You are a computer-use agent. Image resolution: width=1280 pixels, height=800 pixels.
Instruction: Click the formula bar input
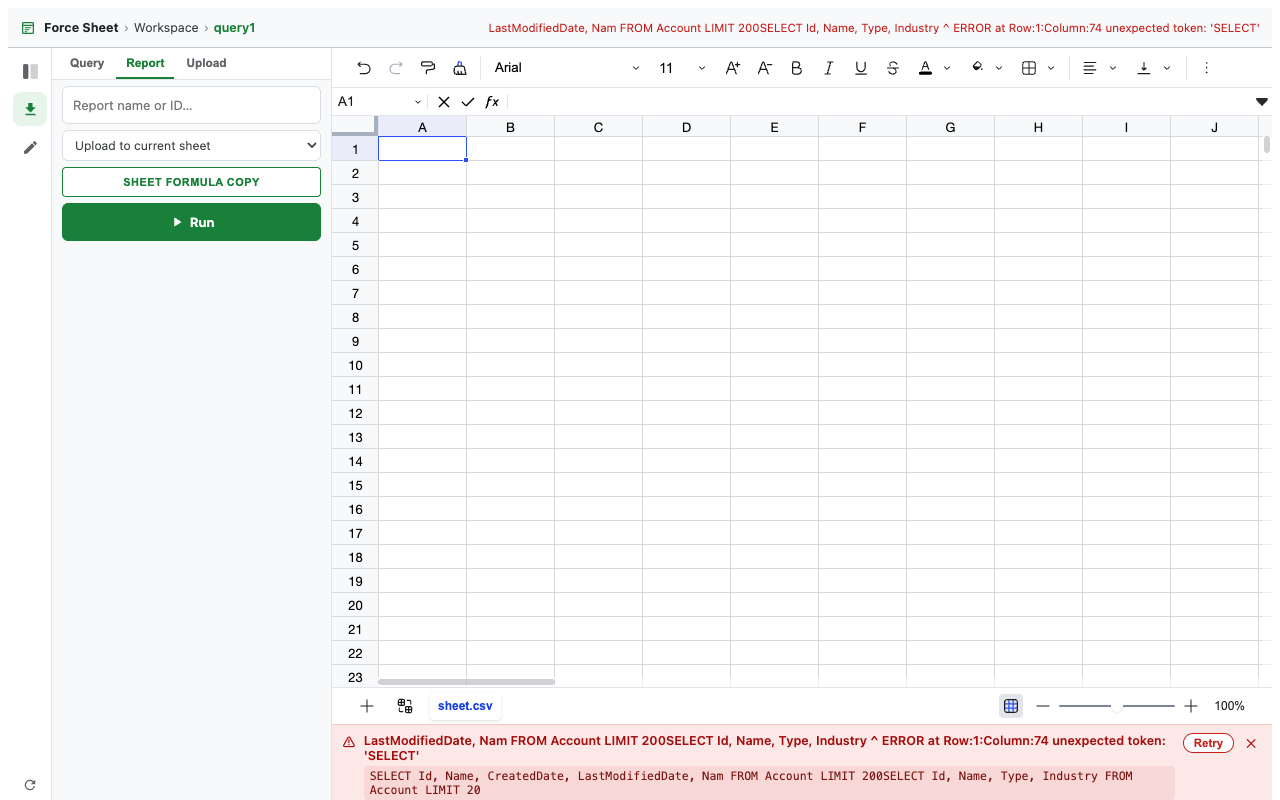click(x=880, y=102)
